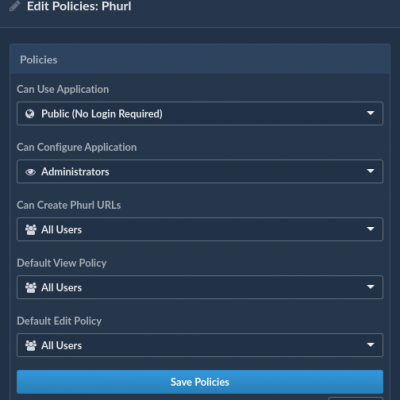Image resolution: width=400 pixels, height=400 pixels.
Task: Select the Administrators option text
Action: [75, 172]
